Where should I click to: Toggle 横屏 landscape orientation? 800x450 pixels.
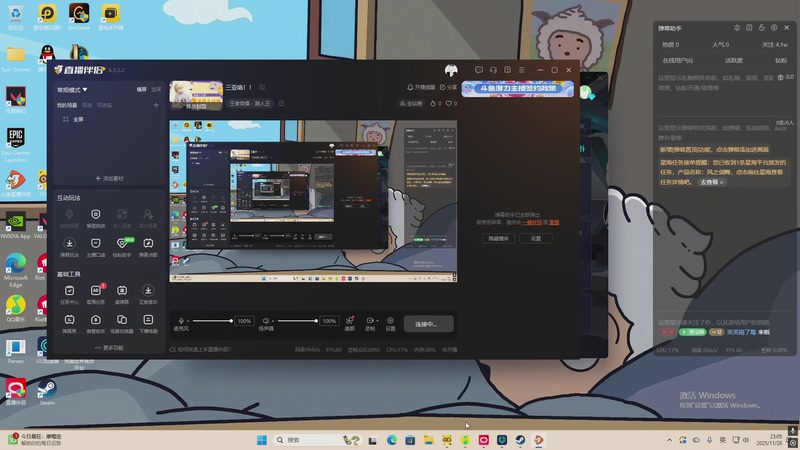(141, 89)
